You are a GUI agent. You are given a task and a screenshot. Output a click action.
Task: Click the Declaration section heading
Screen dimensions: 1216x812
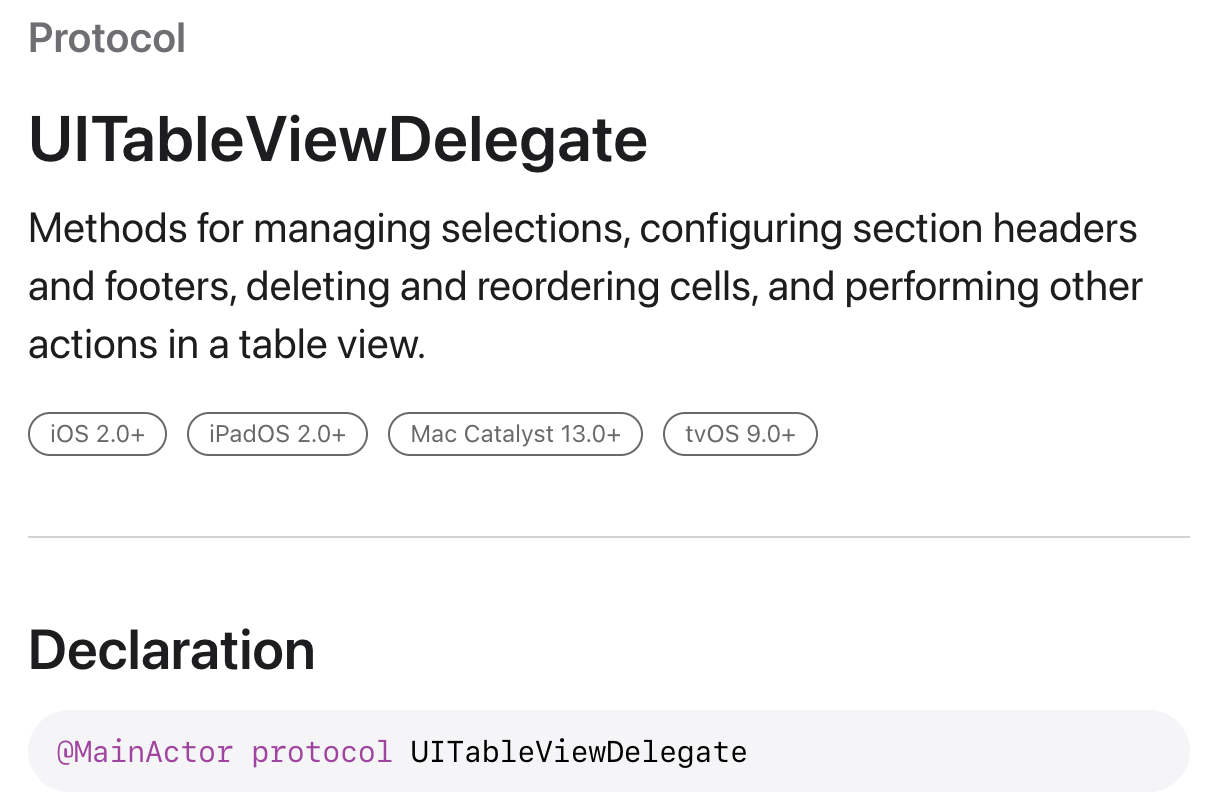point(171,650)
